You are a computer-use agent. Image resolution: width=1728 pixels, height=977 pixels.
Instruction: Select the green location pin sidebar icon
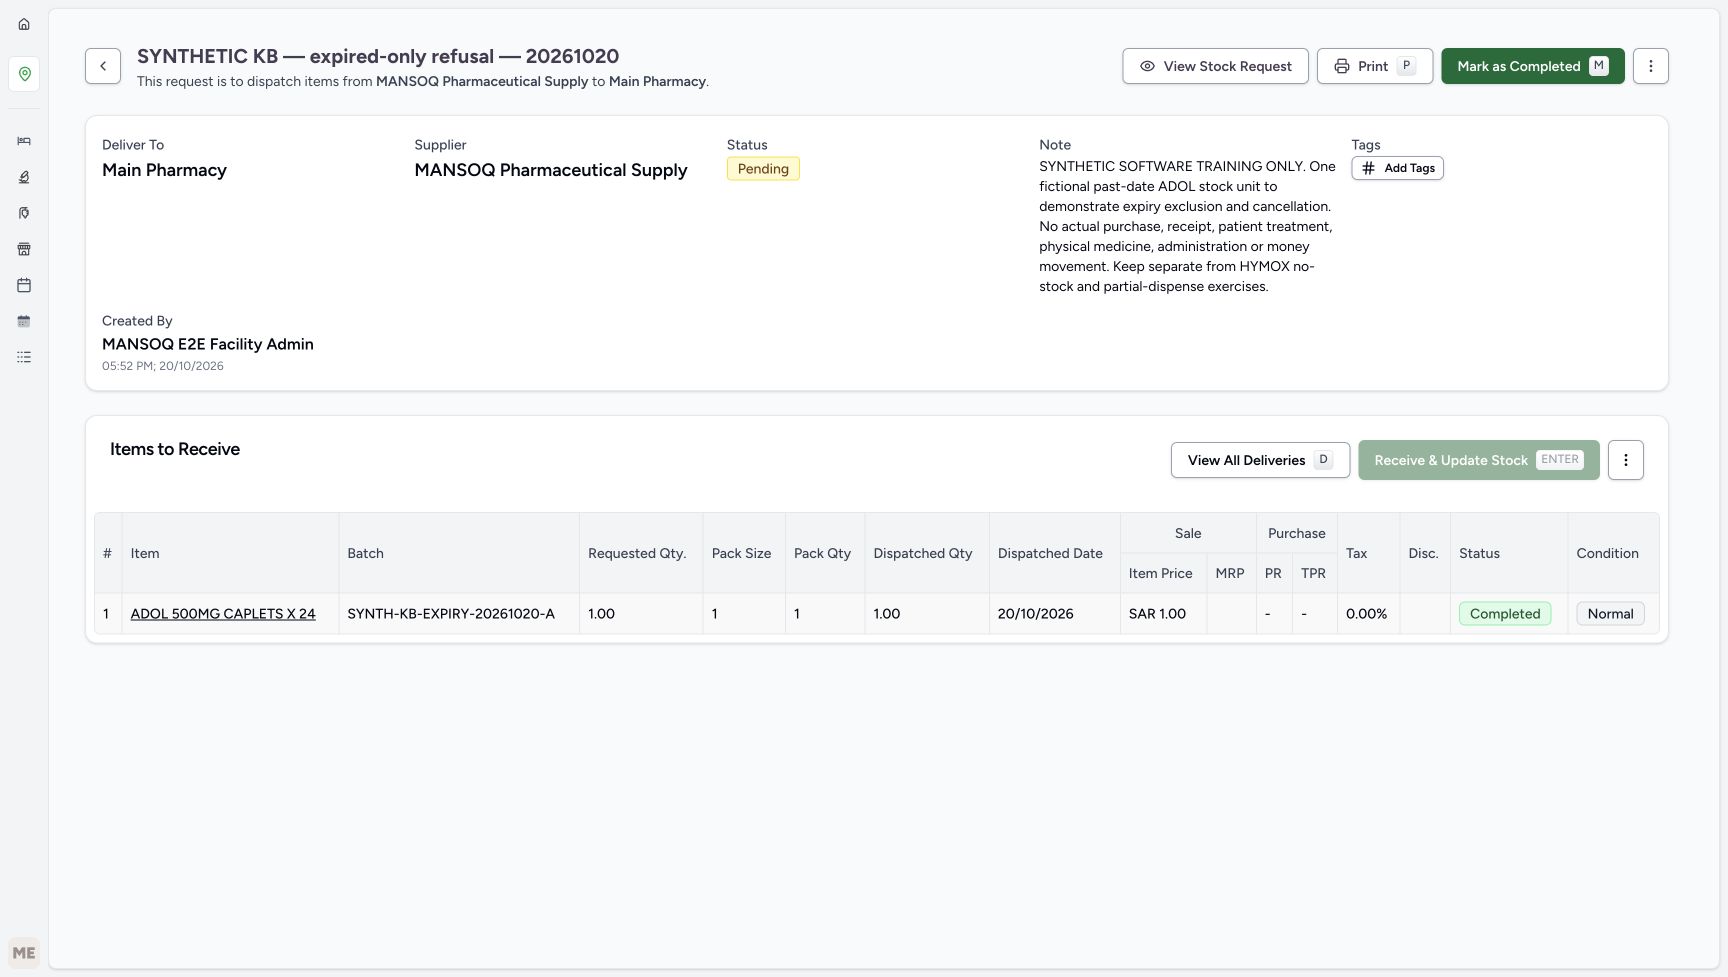[24, 74]
